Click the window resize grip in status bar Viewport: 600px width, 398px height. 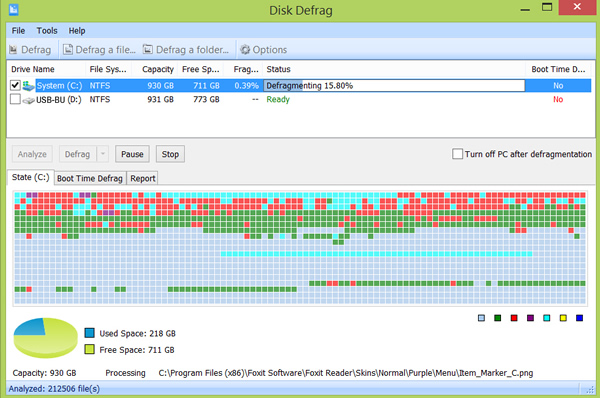point(590,390)
